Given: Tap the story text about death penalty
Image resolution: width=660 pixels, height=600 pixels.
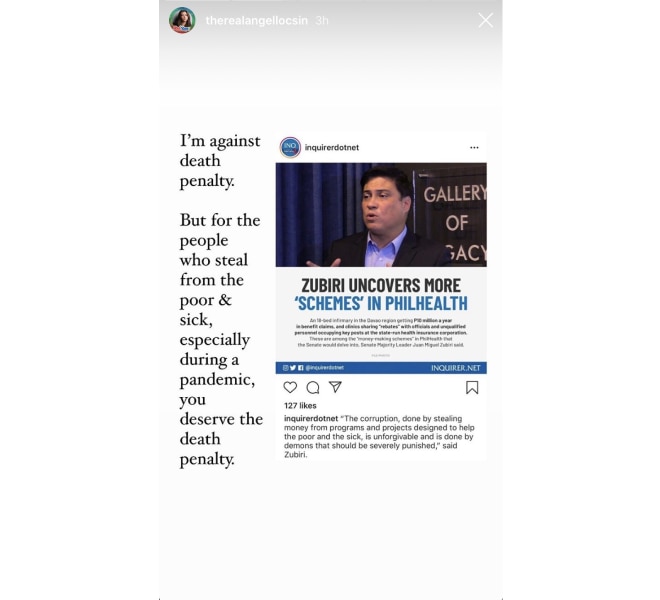Looking at the screenshot, I should point(221,300).
